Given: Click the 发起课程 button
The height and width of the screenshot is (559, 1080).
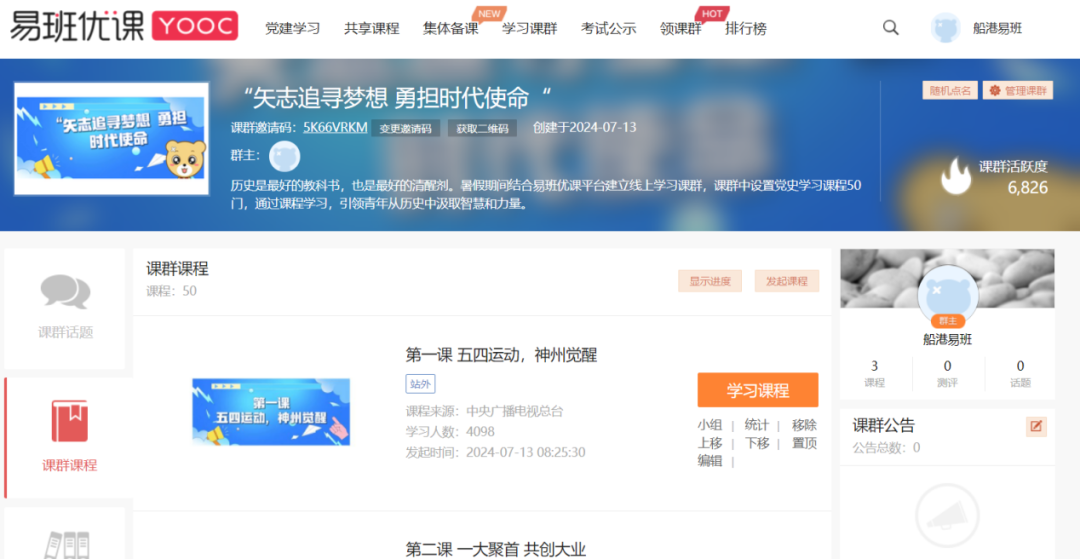Looking at the screenshot, I should coord(786,282).
